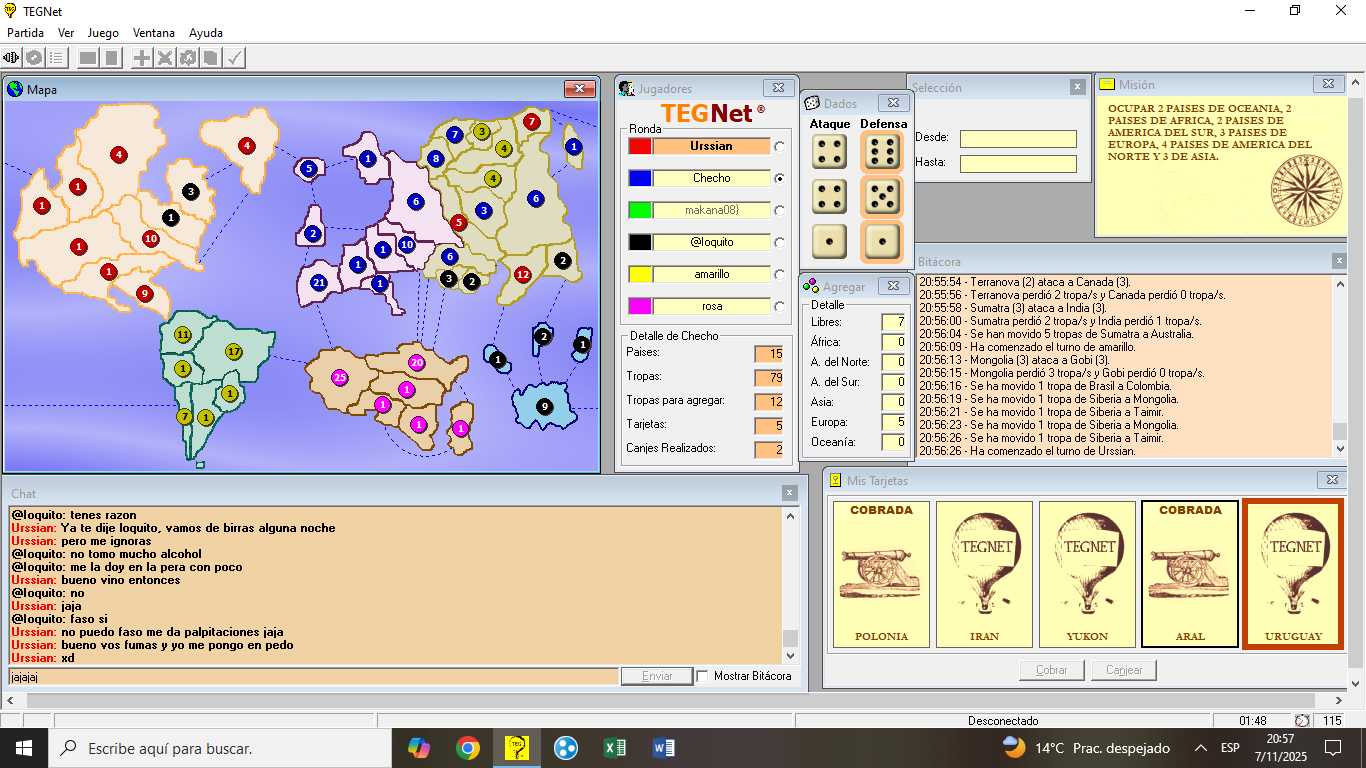Screen dimensions: 1366x768
Task: Click the crossed swords attack toolbar icon
Action: (x=165, y=58)
